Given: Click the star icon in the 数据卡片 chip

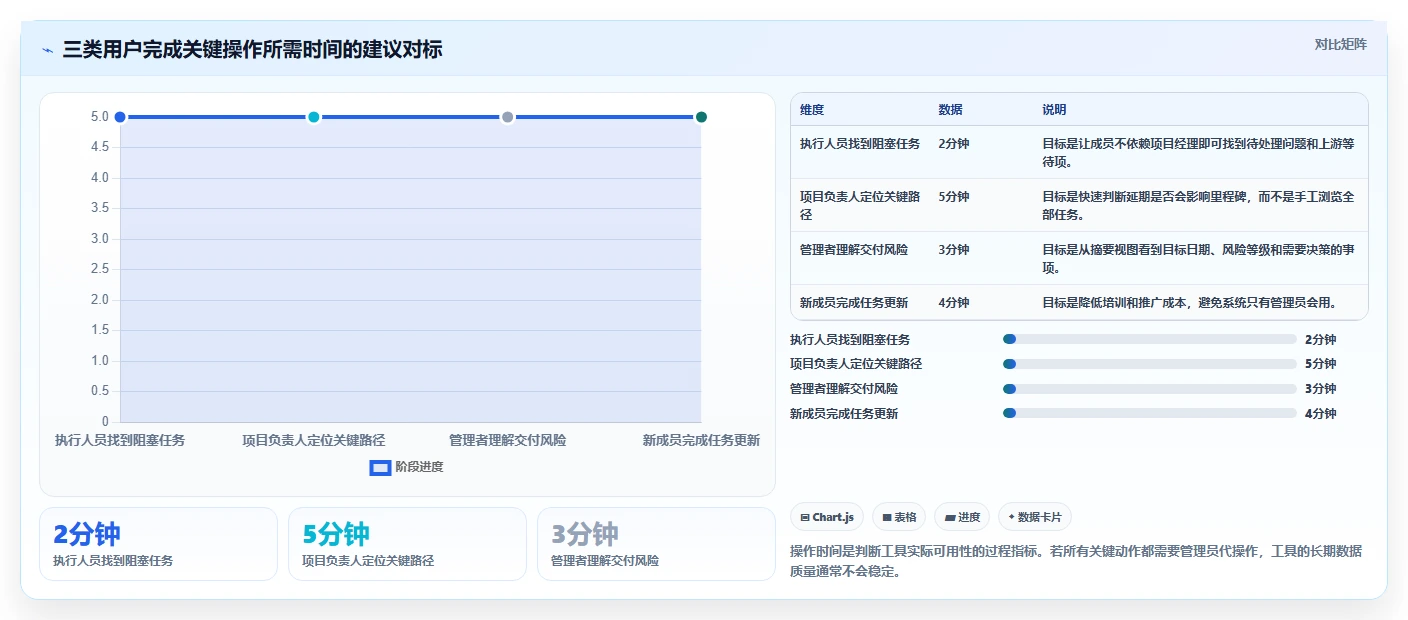Looking at the screenshot, I should [1011, 518].
